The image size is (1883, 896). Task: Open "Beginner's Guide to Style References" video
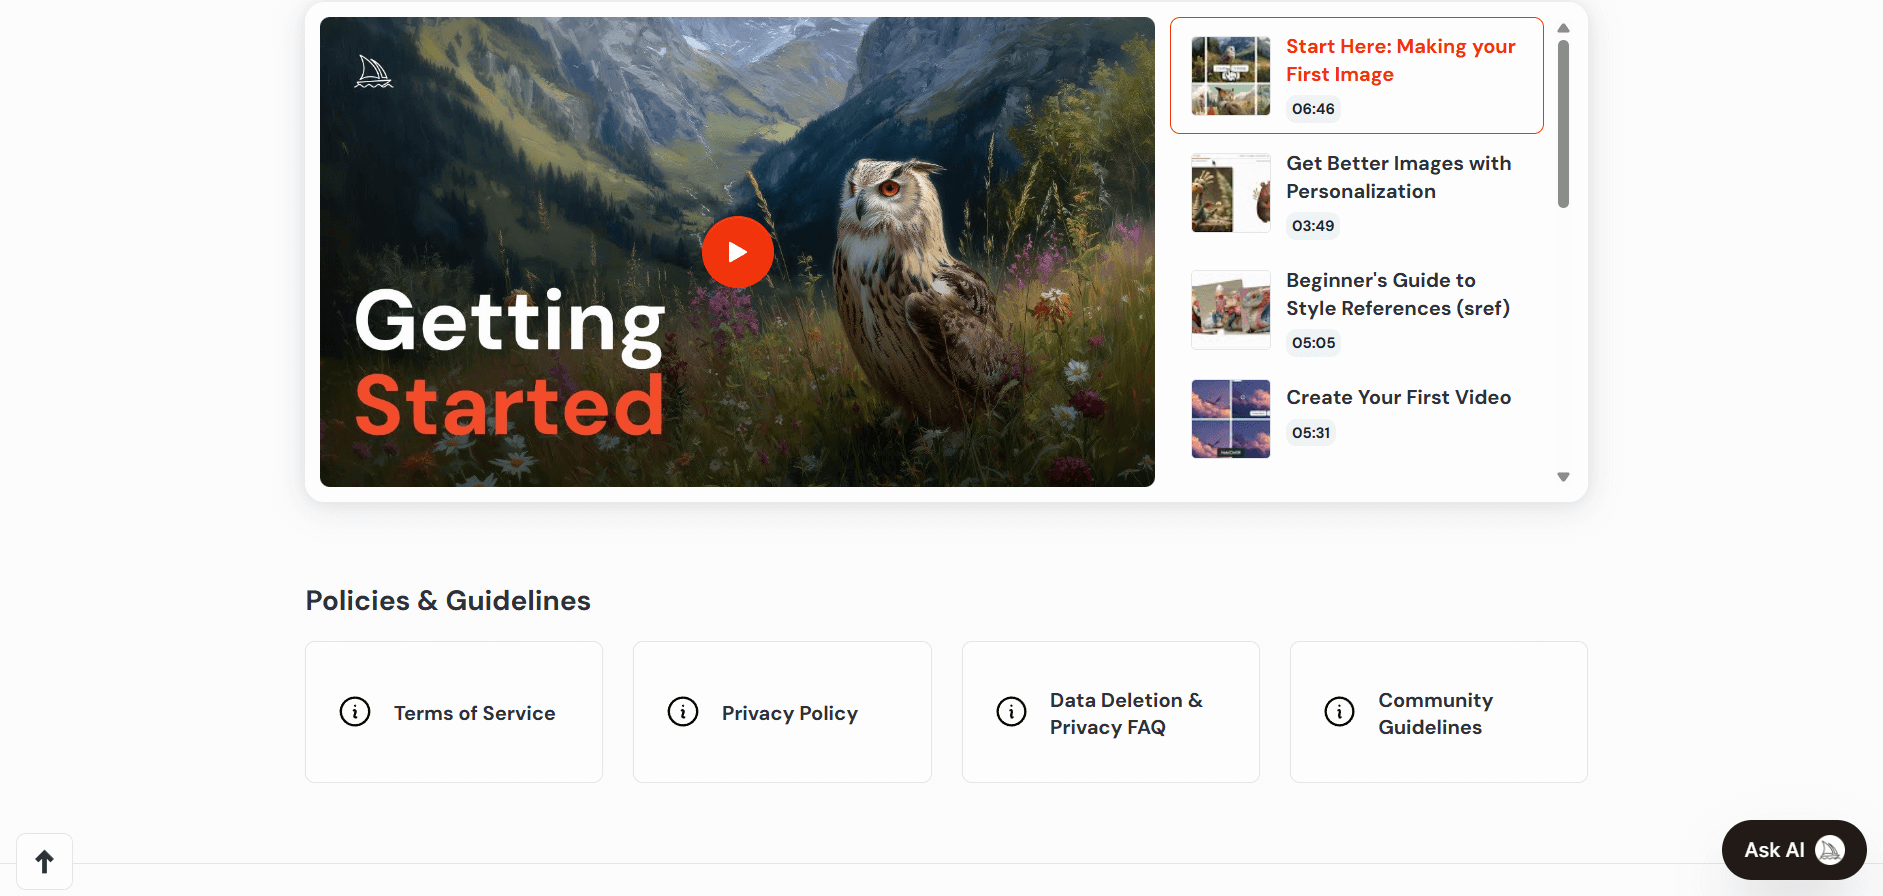click(1397, 295)
